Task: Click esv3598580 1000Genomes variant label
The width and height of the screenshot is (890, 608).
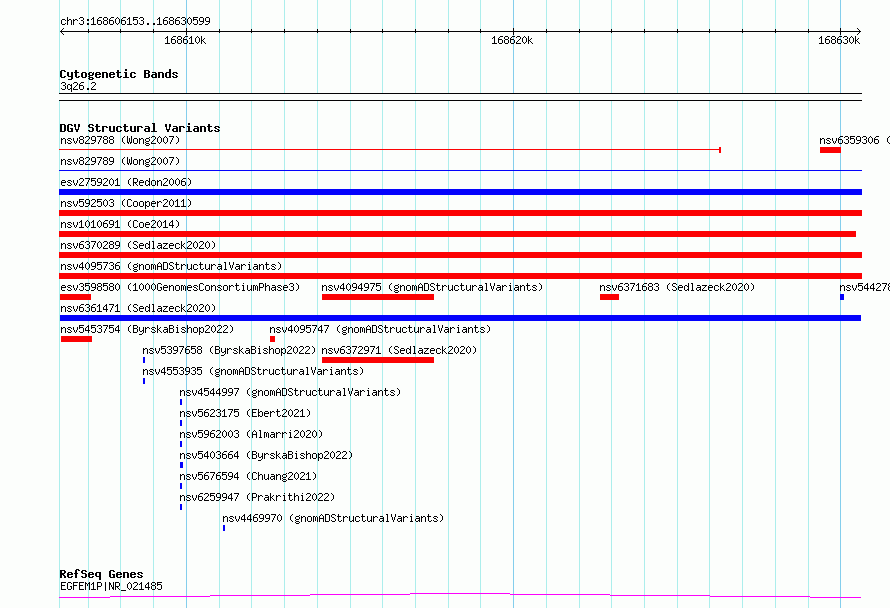Action: pos(180,287)
